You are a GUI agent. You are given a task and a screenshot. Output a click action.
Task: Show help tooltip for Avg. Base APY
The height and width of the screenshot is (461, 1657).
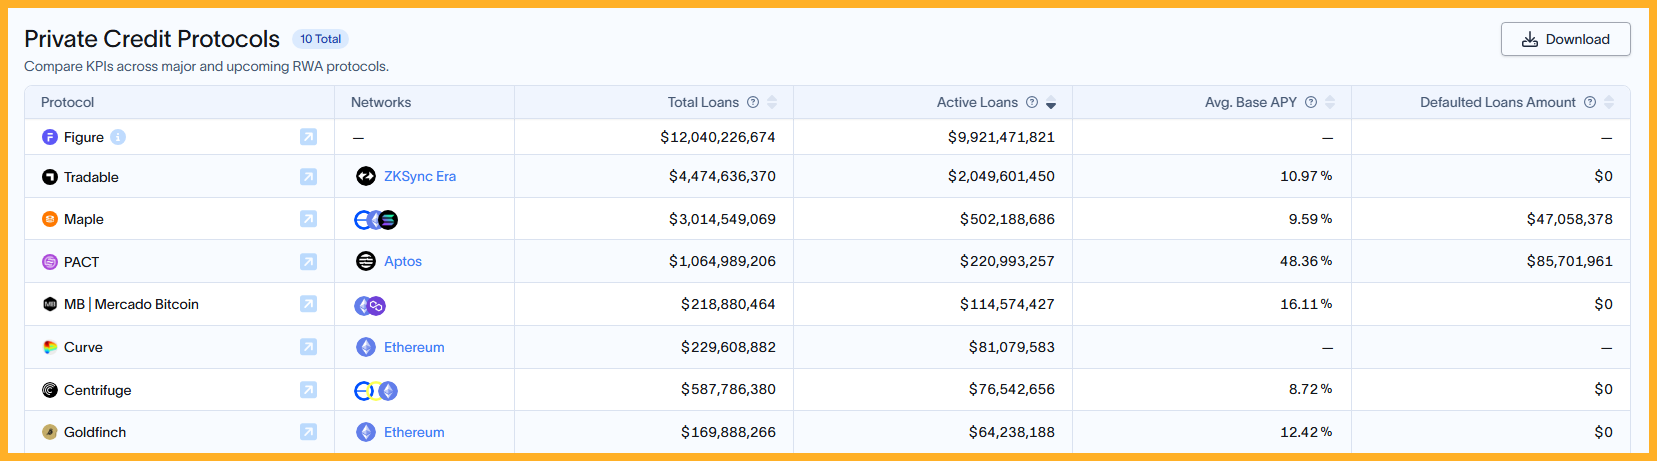pos(1311,102)
